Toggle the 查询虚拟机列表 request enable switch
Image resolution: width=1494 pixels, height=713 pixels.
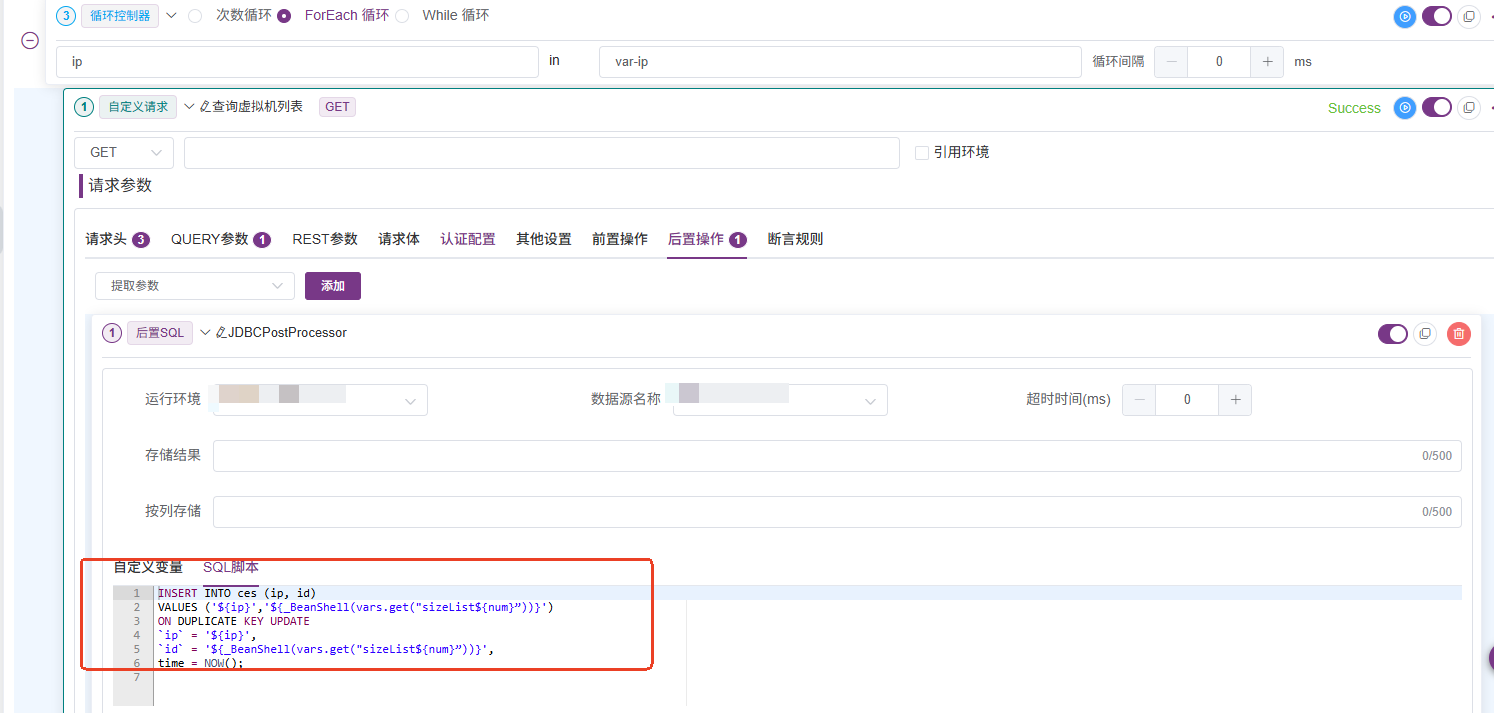tap(1436, 107)
